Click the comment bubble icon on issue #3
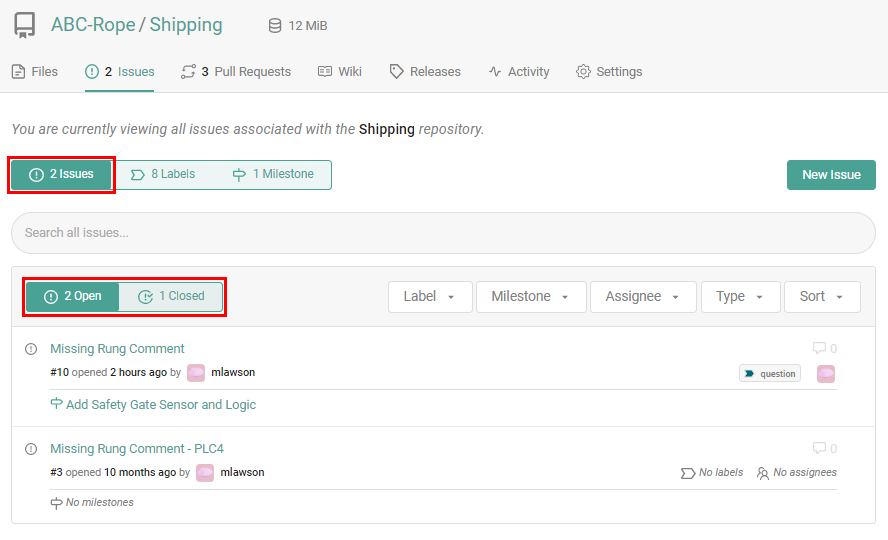Screen dimensions: 888x540 click(x=819, y=449)
